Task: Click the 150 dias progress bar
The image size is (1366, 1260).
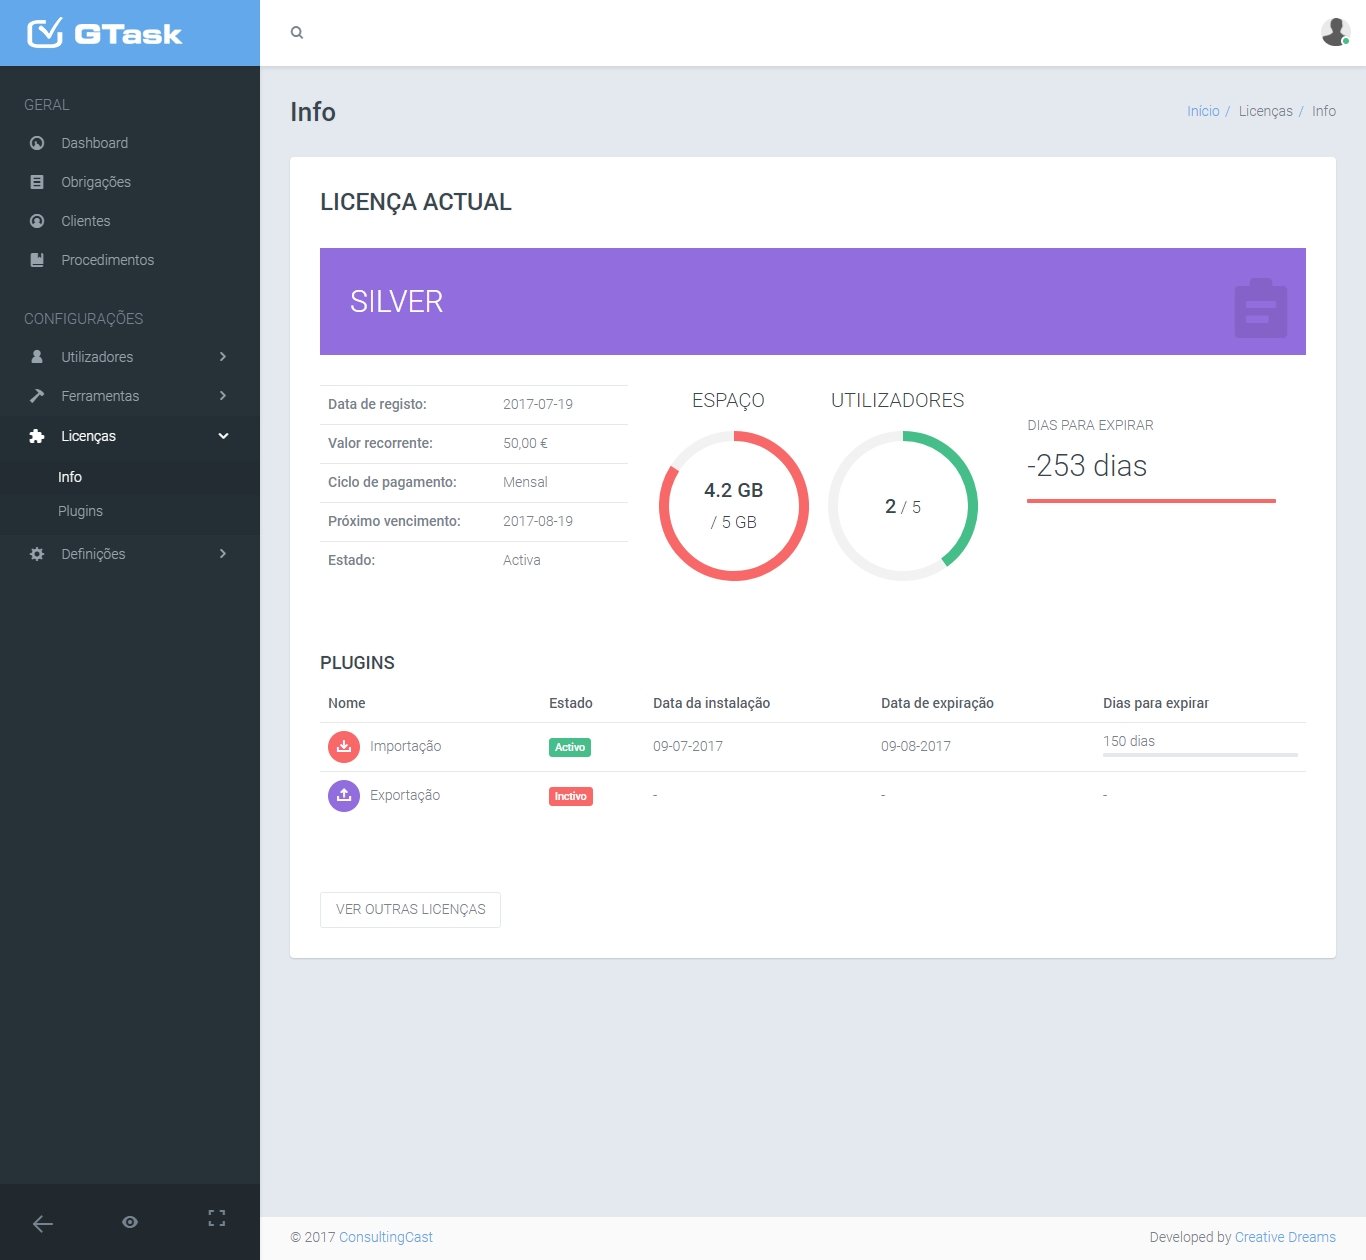Action: pyautogui.click(x=1200, y=754)
